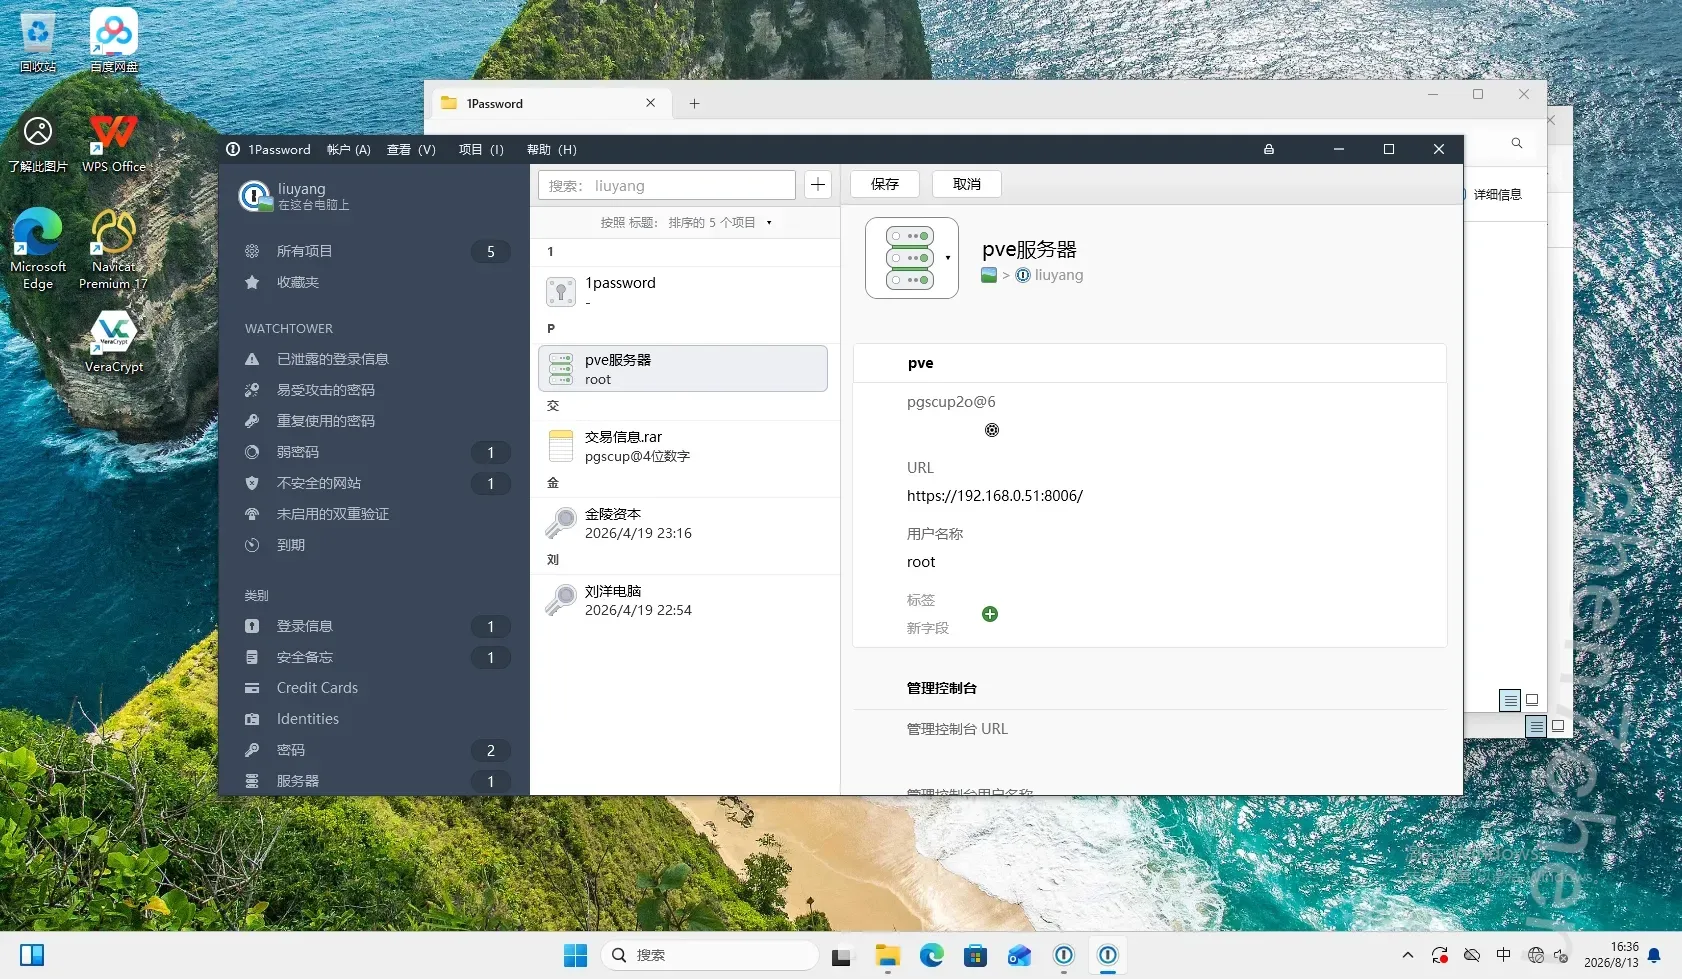Viewport: 1682px width, 979px height.
Task: Click 详细信息 in the File Explorer window
Action: 1497,195
